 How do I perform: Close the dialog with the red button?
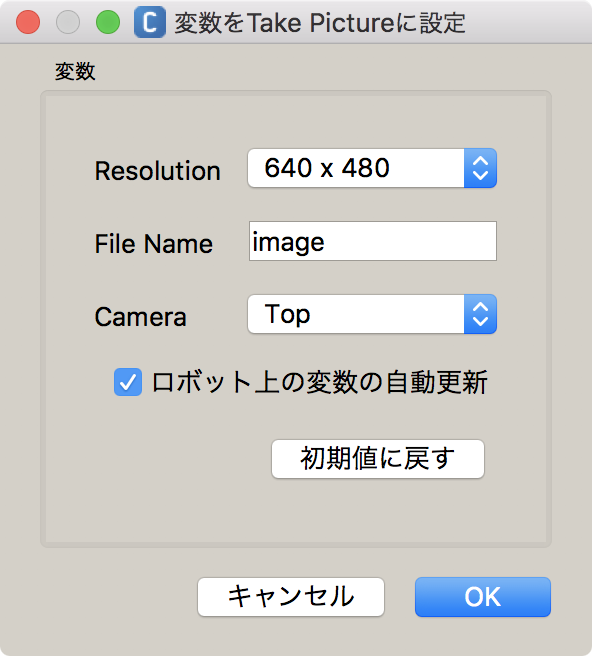pyautogui.click(x=28, y=22)
